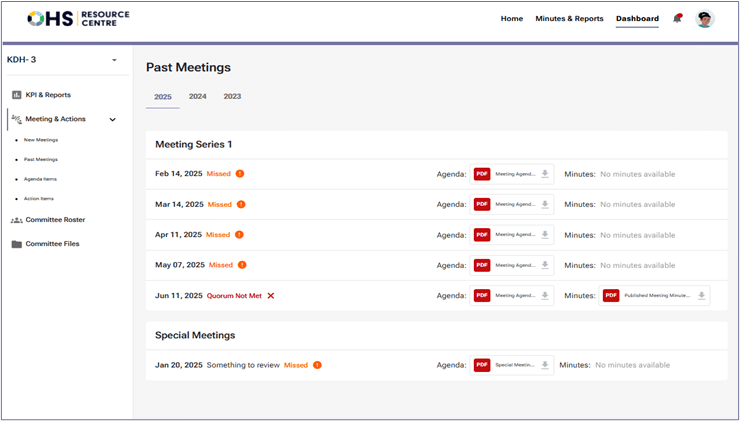The width and height of the screenshot is (740, 421).
Task: Download the Special Meeting agenda PDF
Action: [x=545, y=365]
